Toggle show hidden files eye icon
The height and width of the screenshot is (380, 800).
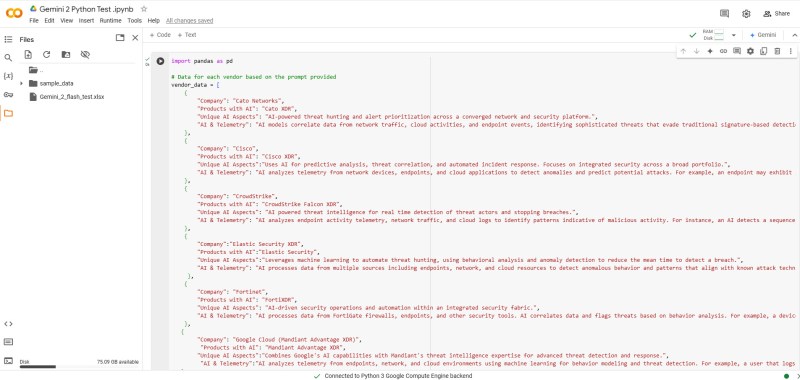pyautogui.click(x=85, y=55)
